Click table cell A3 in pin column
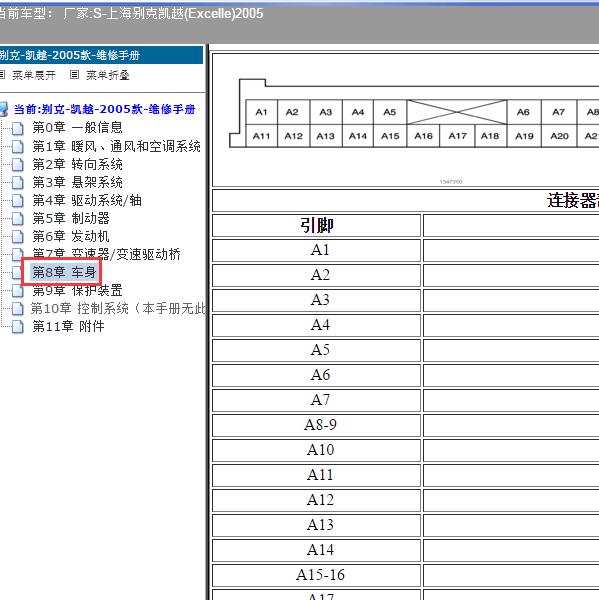The width and height of the screenshot is (599, 600). click(317, 300)
